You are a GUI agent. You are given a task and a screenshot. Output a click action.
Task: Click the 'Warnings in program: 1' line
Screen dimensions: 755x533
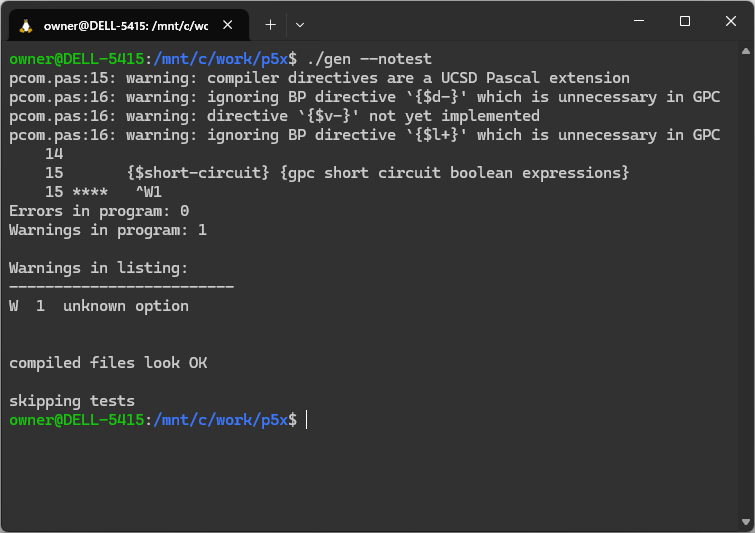coord(108,230)
